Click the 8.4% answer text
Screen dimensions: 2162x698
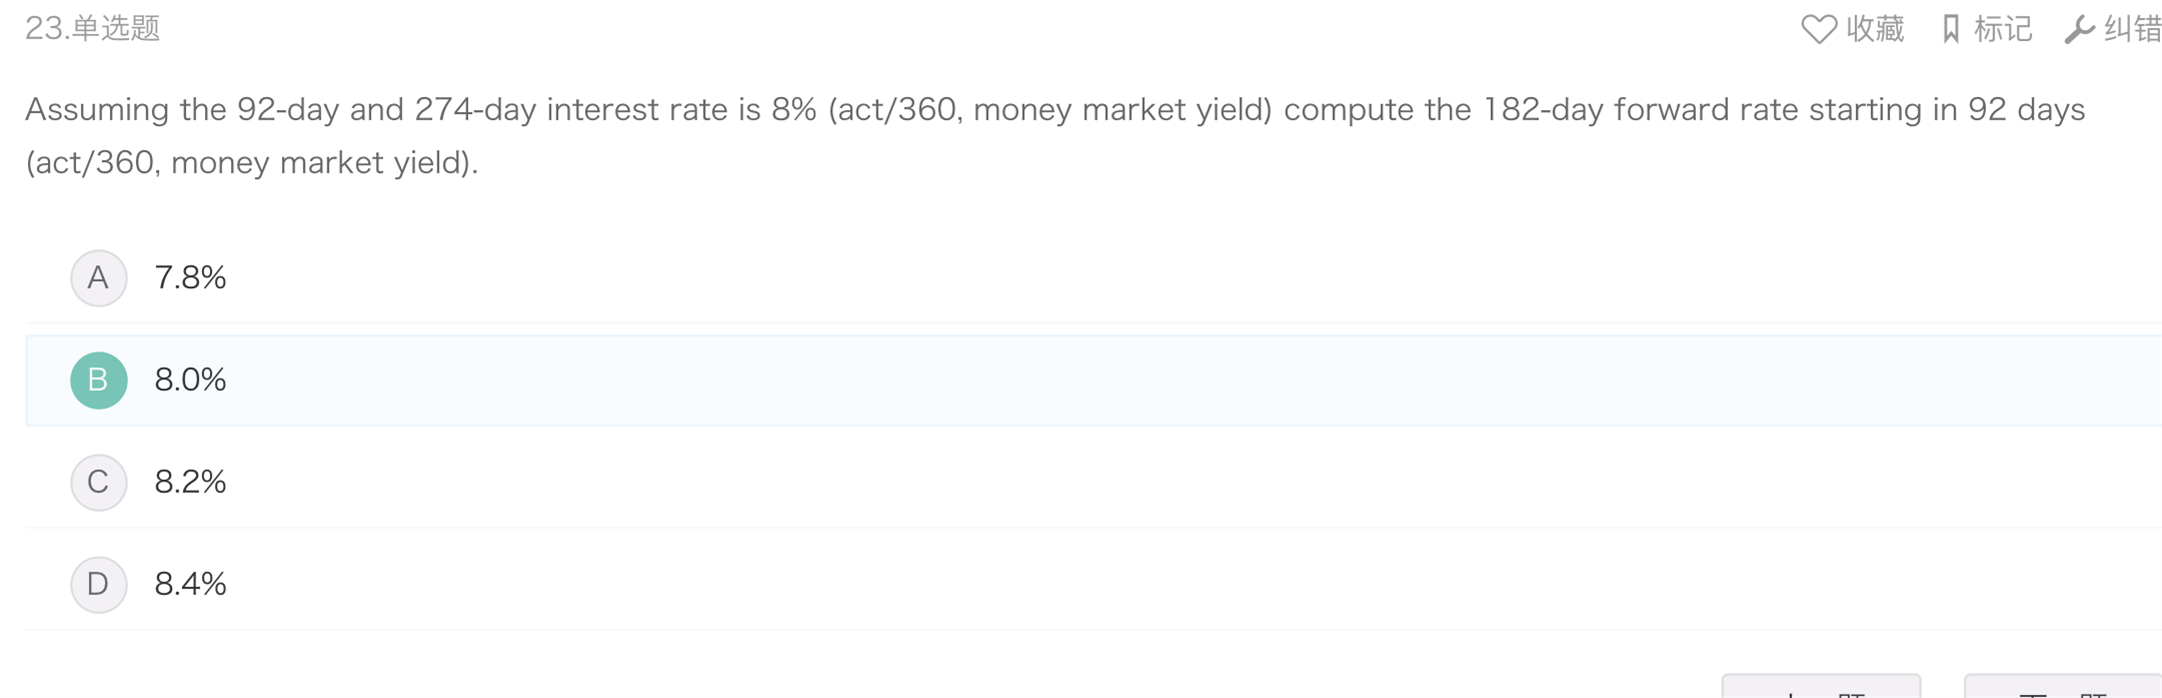coord(190,584)
